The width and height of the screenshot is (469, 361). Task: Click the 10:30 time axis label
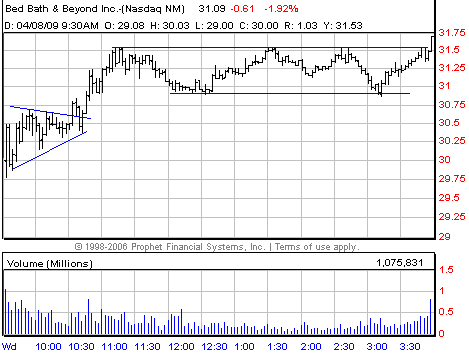click(81, 347)
